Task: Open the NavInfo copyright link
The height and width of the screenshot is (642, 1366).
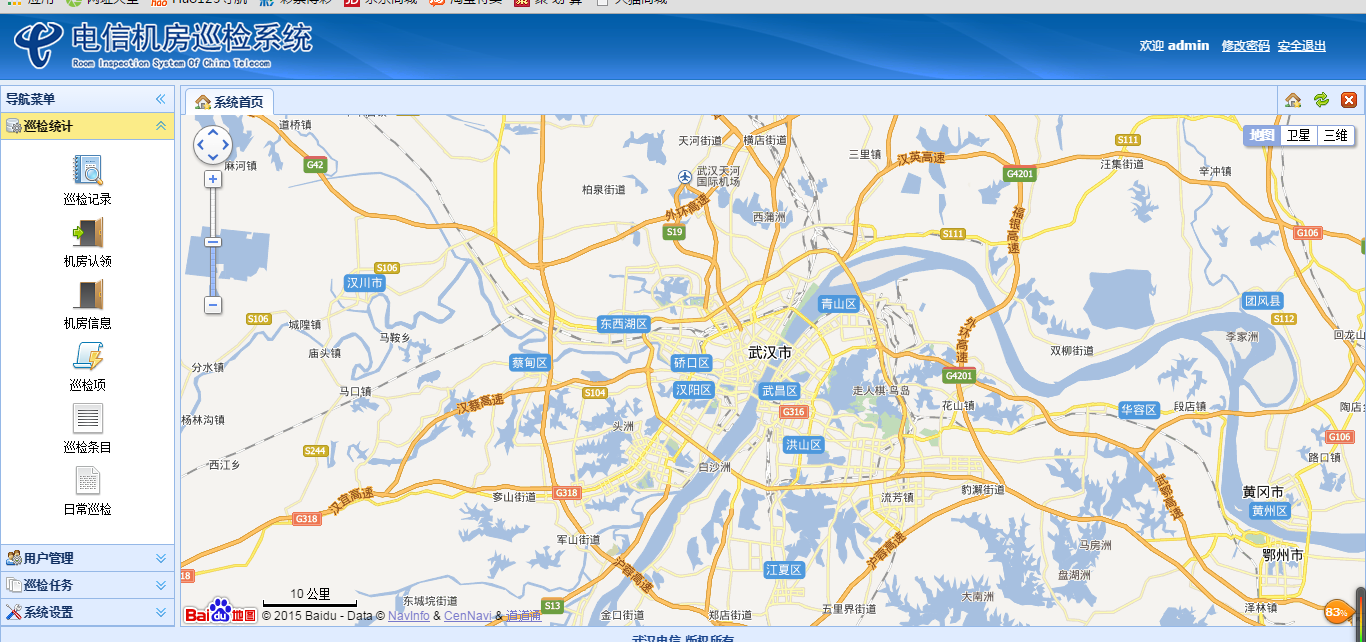Action: point(409,616)
